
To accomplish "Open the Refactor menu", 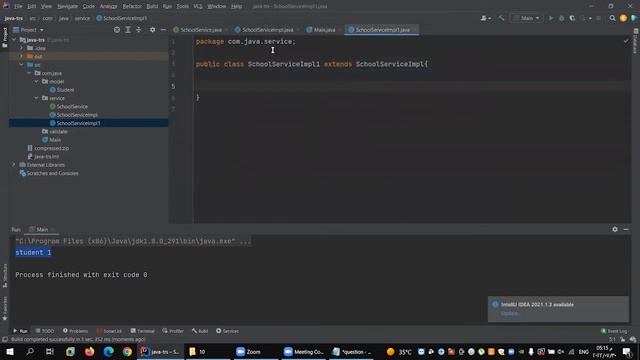I will (x=132, y=6).
